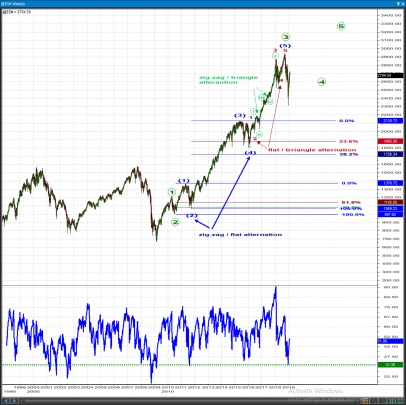Click the rightmost green grid icon

pyautogui.click(x=400, y=401)
